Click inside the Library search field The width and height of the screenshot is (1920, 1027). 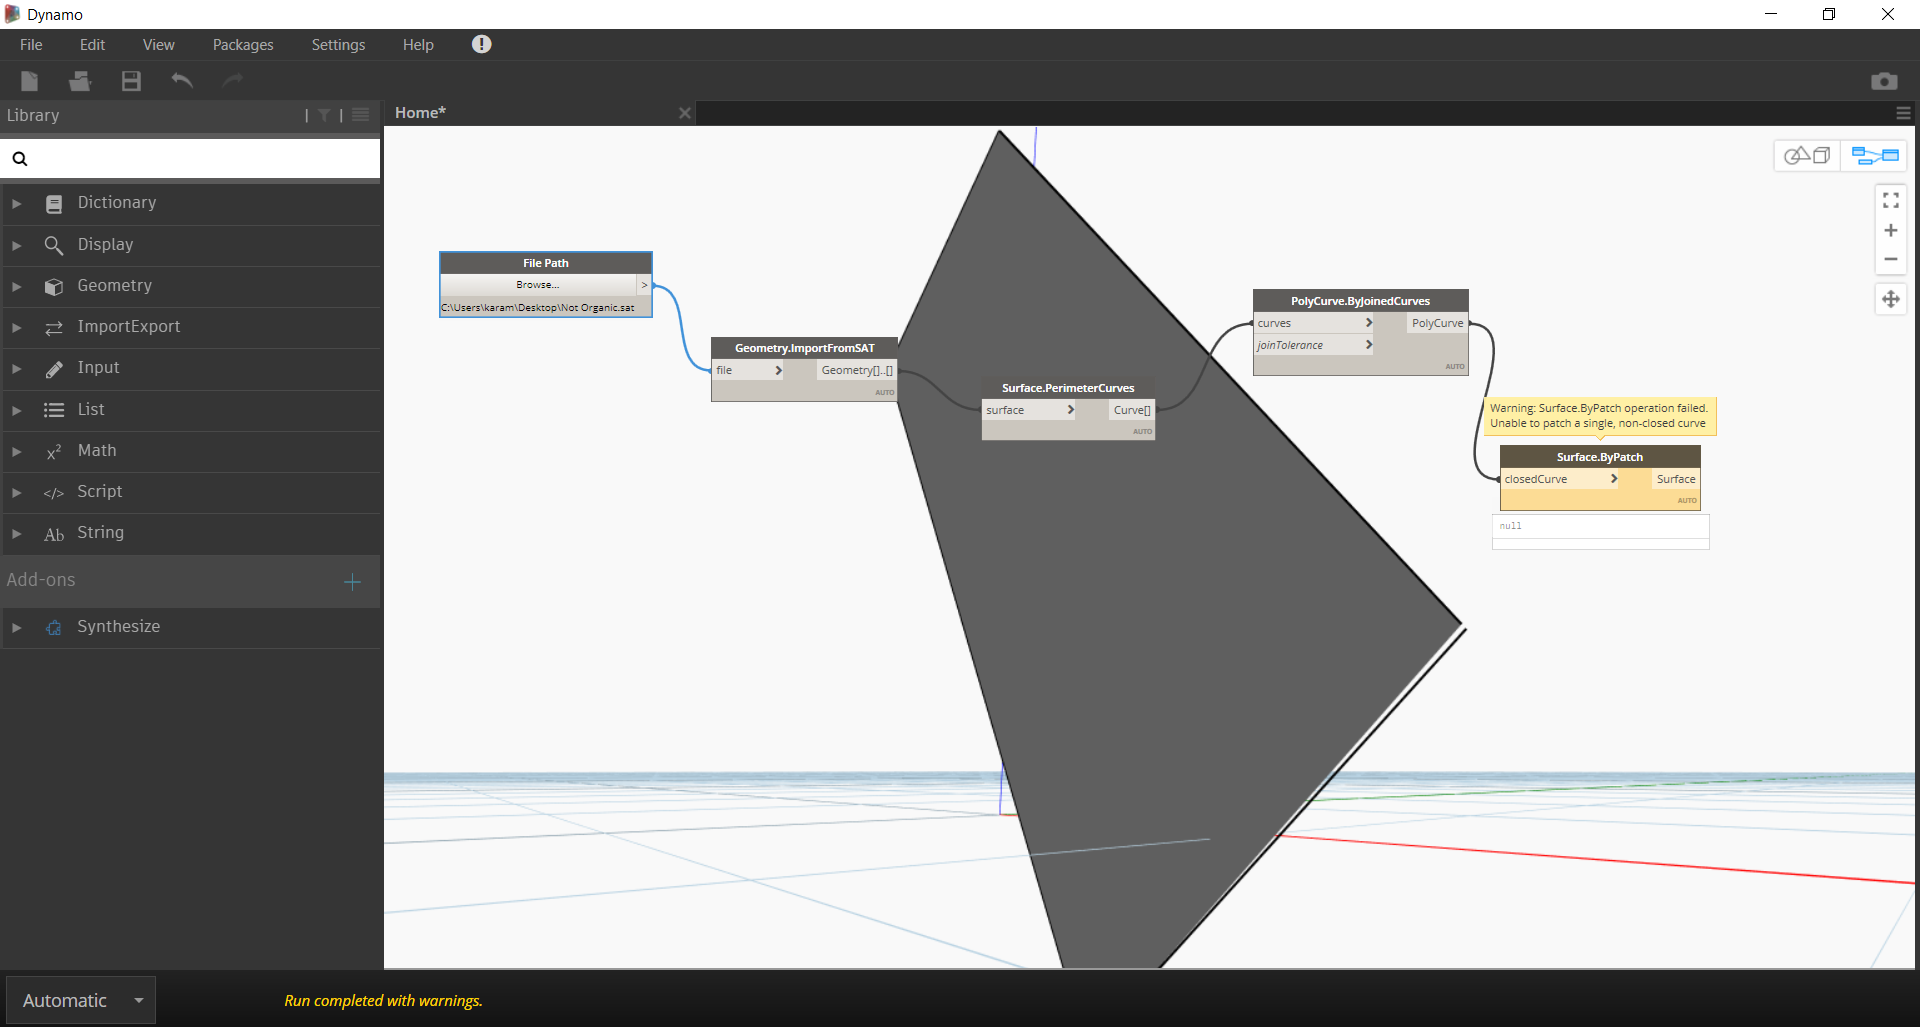[190, 158]
